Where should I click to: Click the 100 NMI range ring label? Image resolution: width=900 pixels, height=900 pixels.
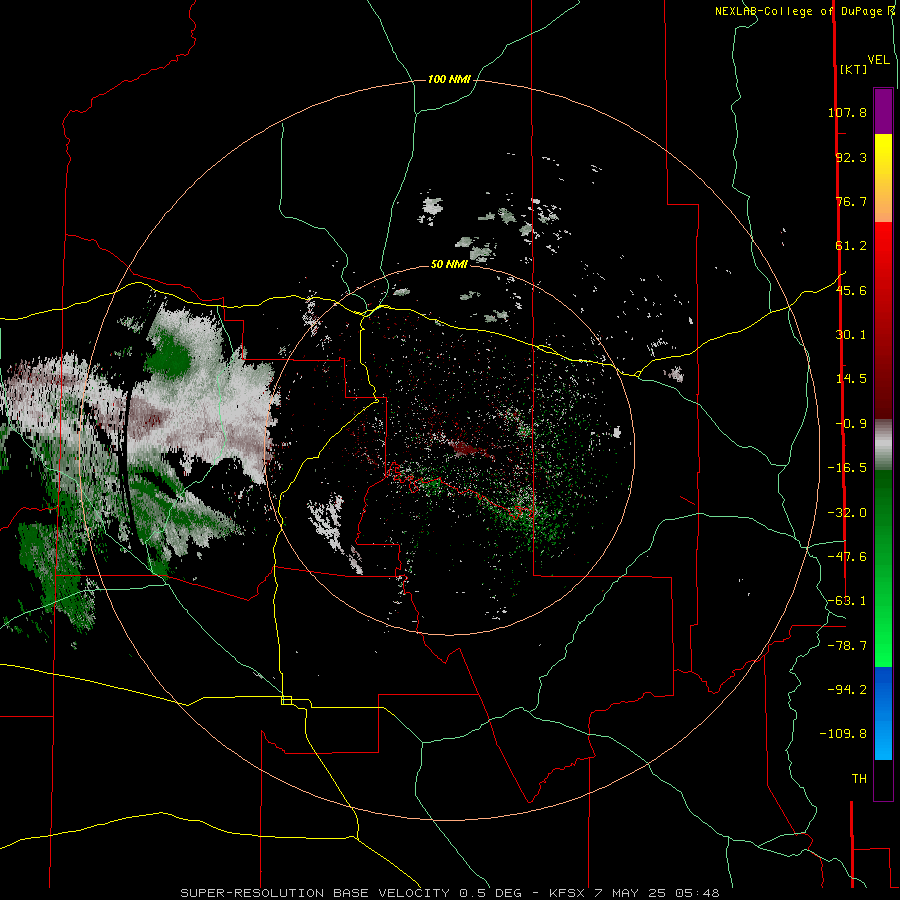449,79
